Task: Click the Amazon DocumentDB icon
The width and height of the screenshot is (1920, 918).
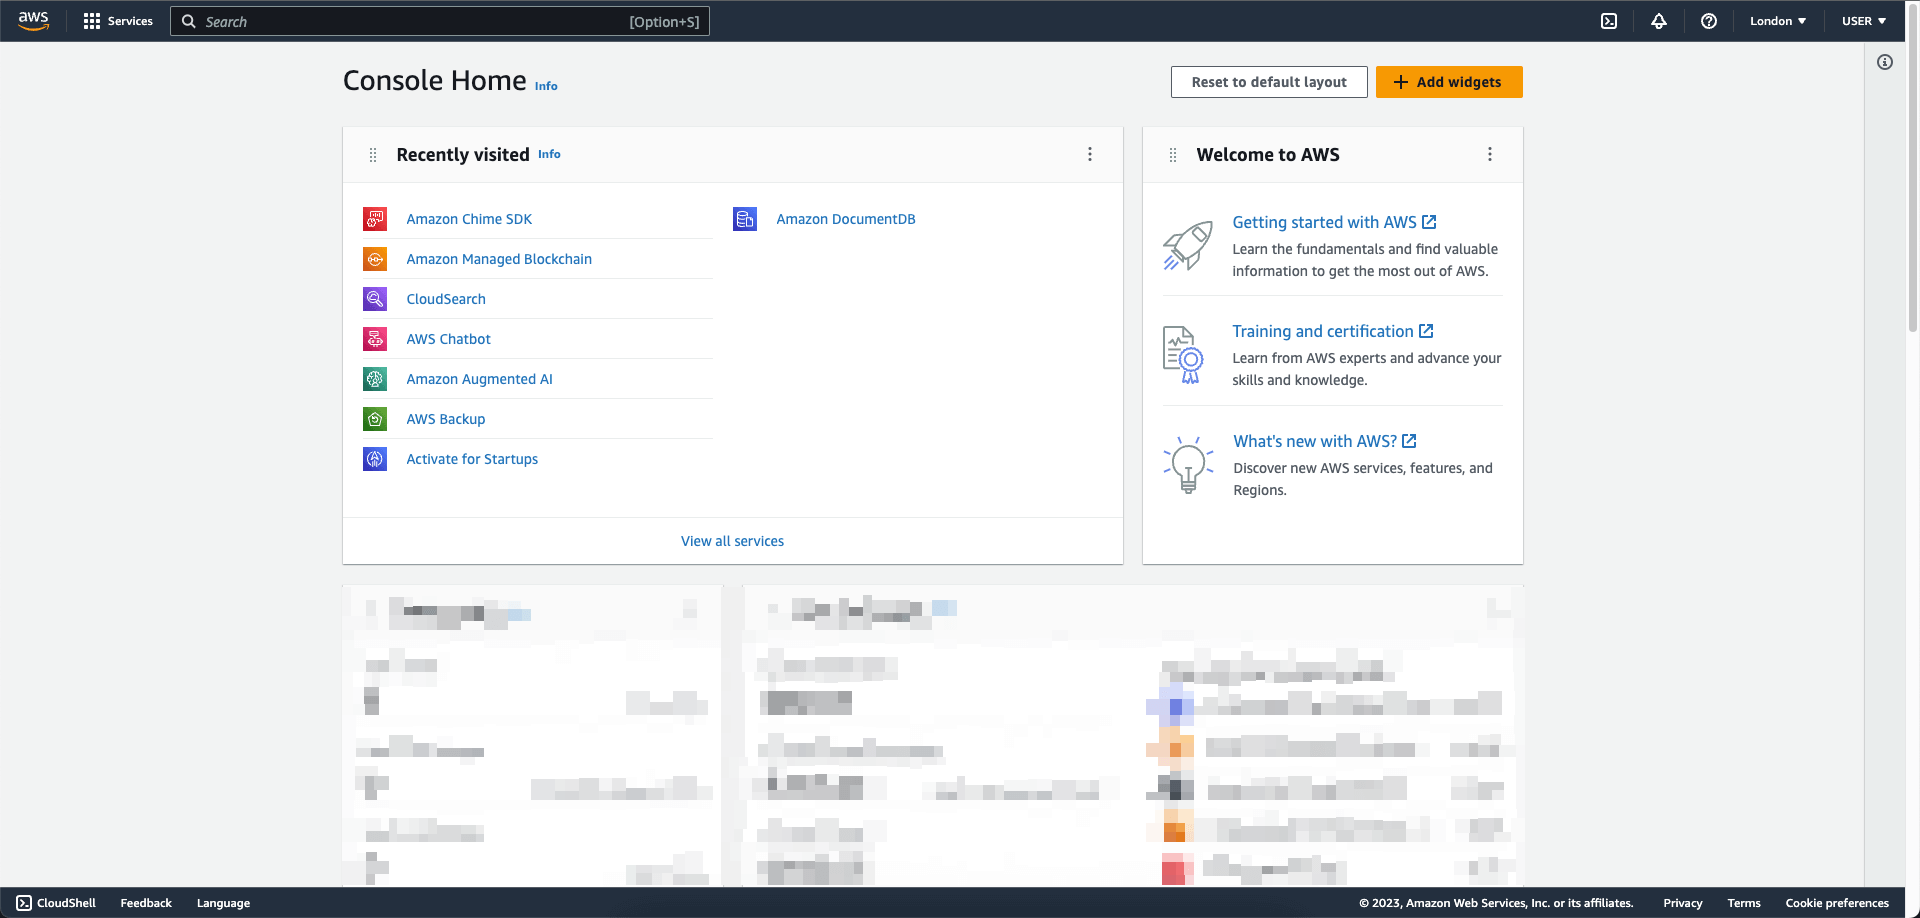Action: [x=745, y=219]
